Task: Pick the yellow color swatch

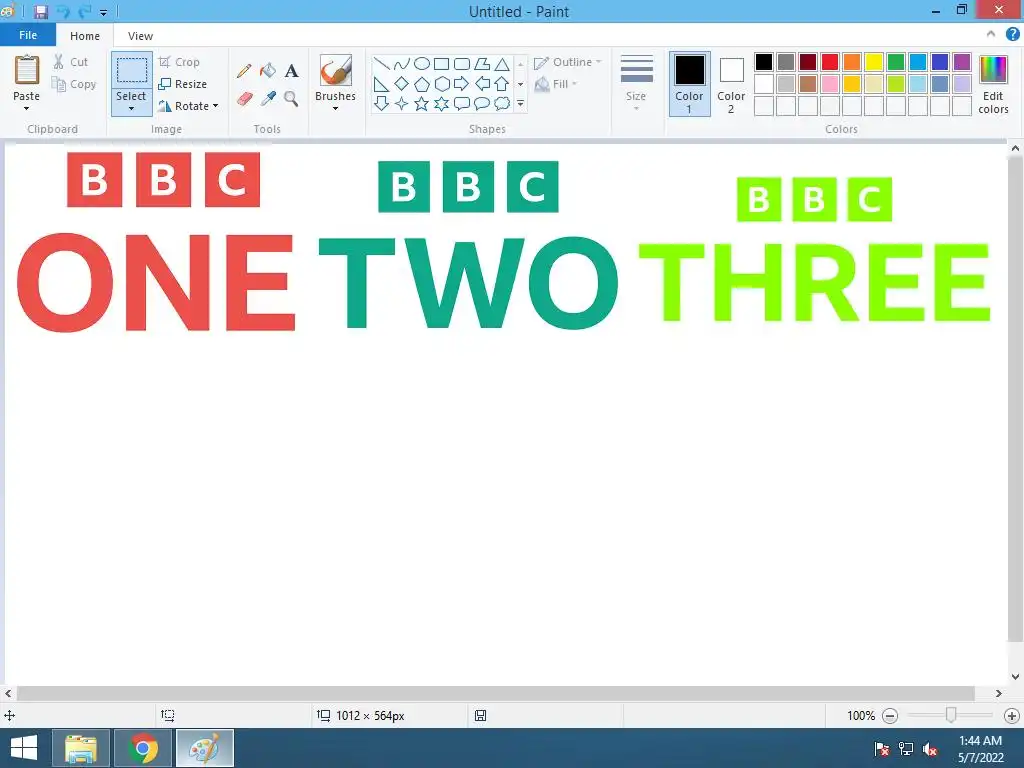Action: pyautogui.click(x=874, y=62)
